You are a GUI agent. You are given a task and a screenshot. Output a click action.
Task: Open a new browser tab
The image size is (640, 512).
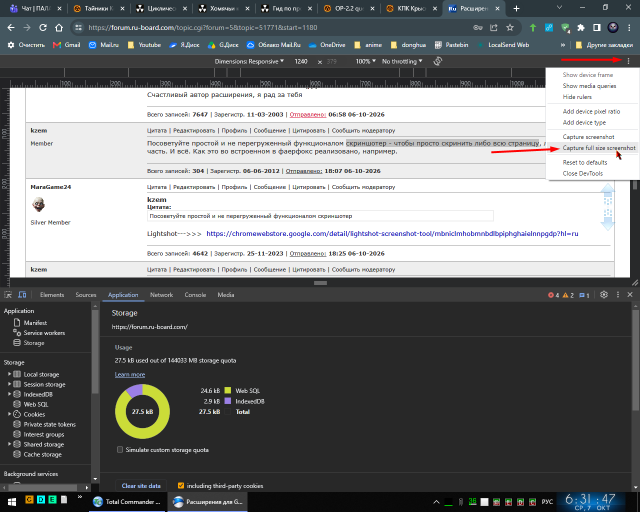coord(516,8)
